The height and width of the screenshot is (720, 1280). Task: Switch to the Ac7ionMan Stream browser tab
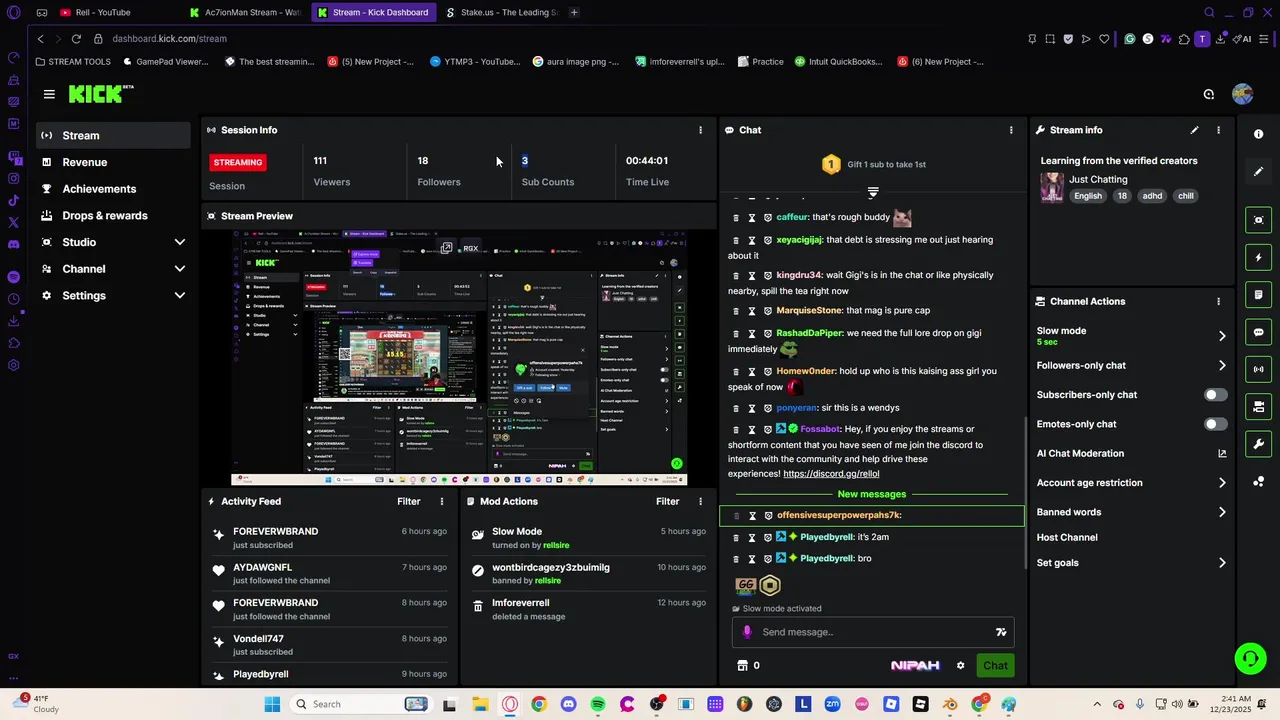pos(245,12)
